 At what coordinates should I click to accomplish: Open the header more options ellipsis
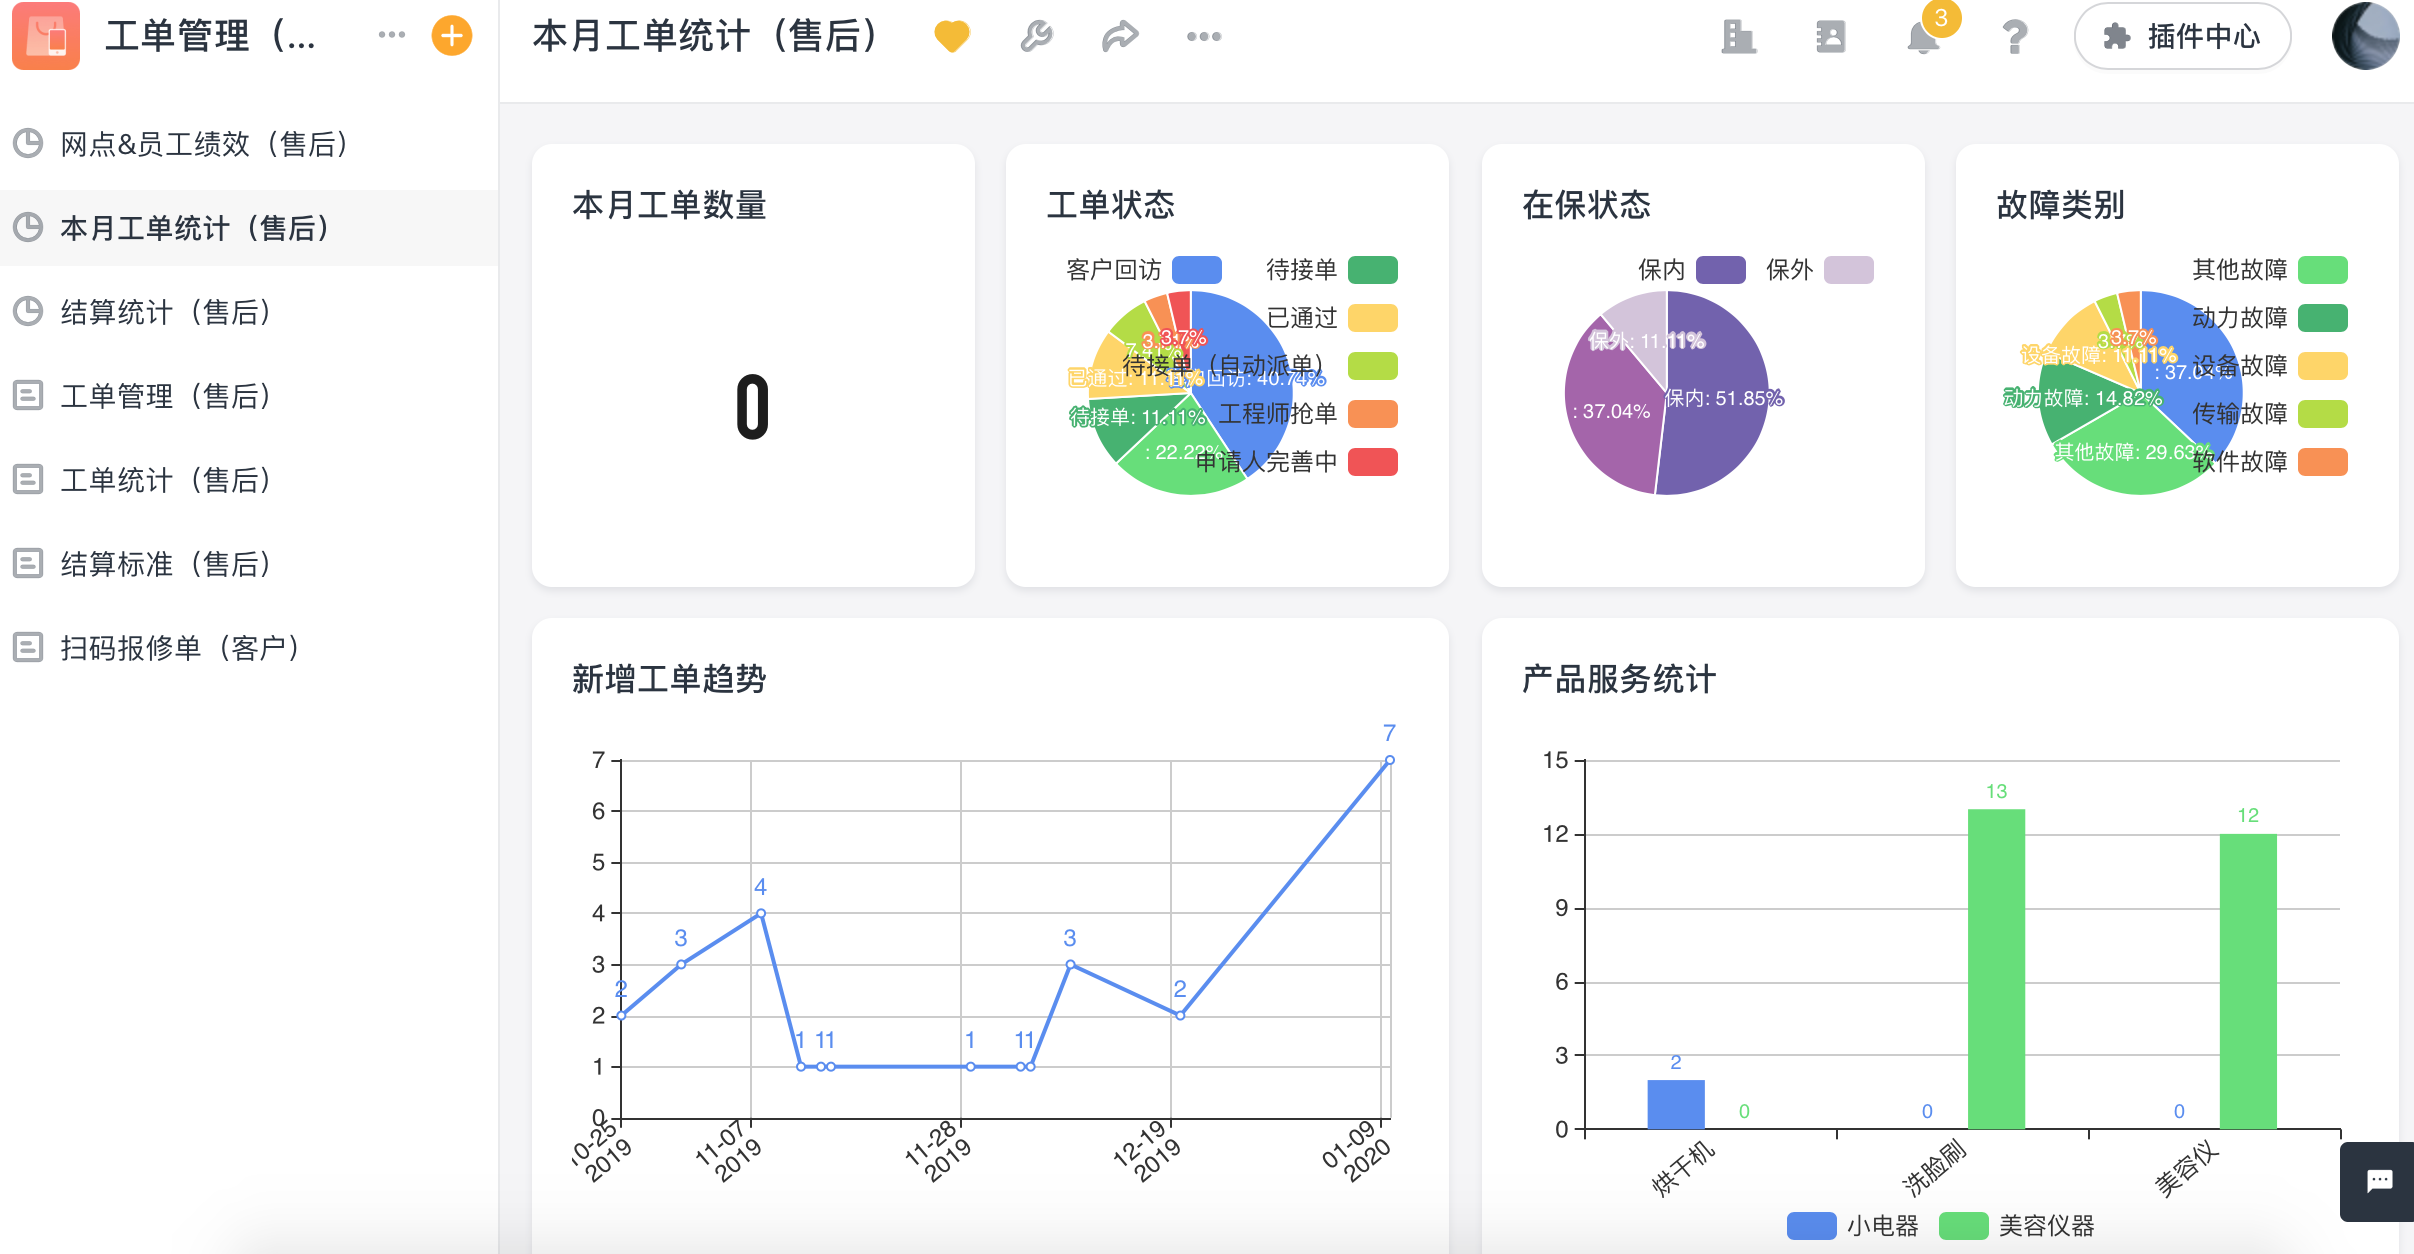coord(1204,37)
